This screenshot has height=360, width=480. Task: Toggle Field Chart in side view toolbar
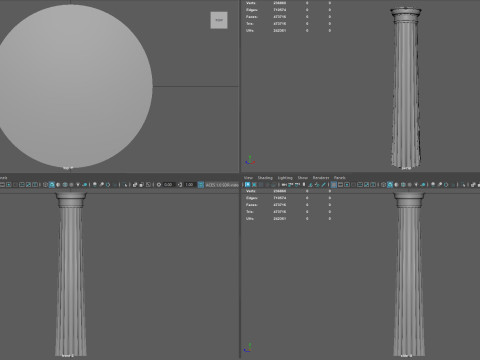[x=360, y=184]
